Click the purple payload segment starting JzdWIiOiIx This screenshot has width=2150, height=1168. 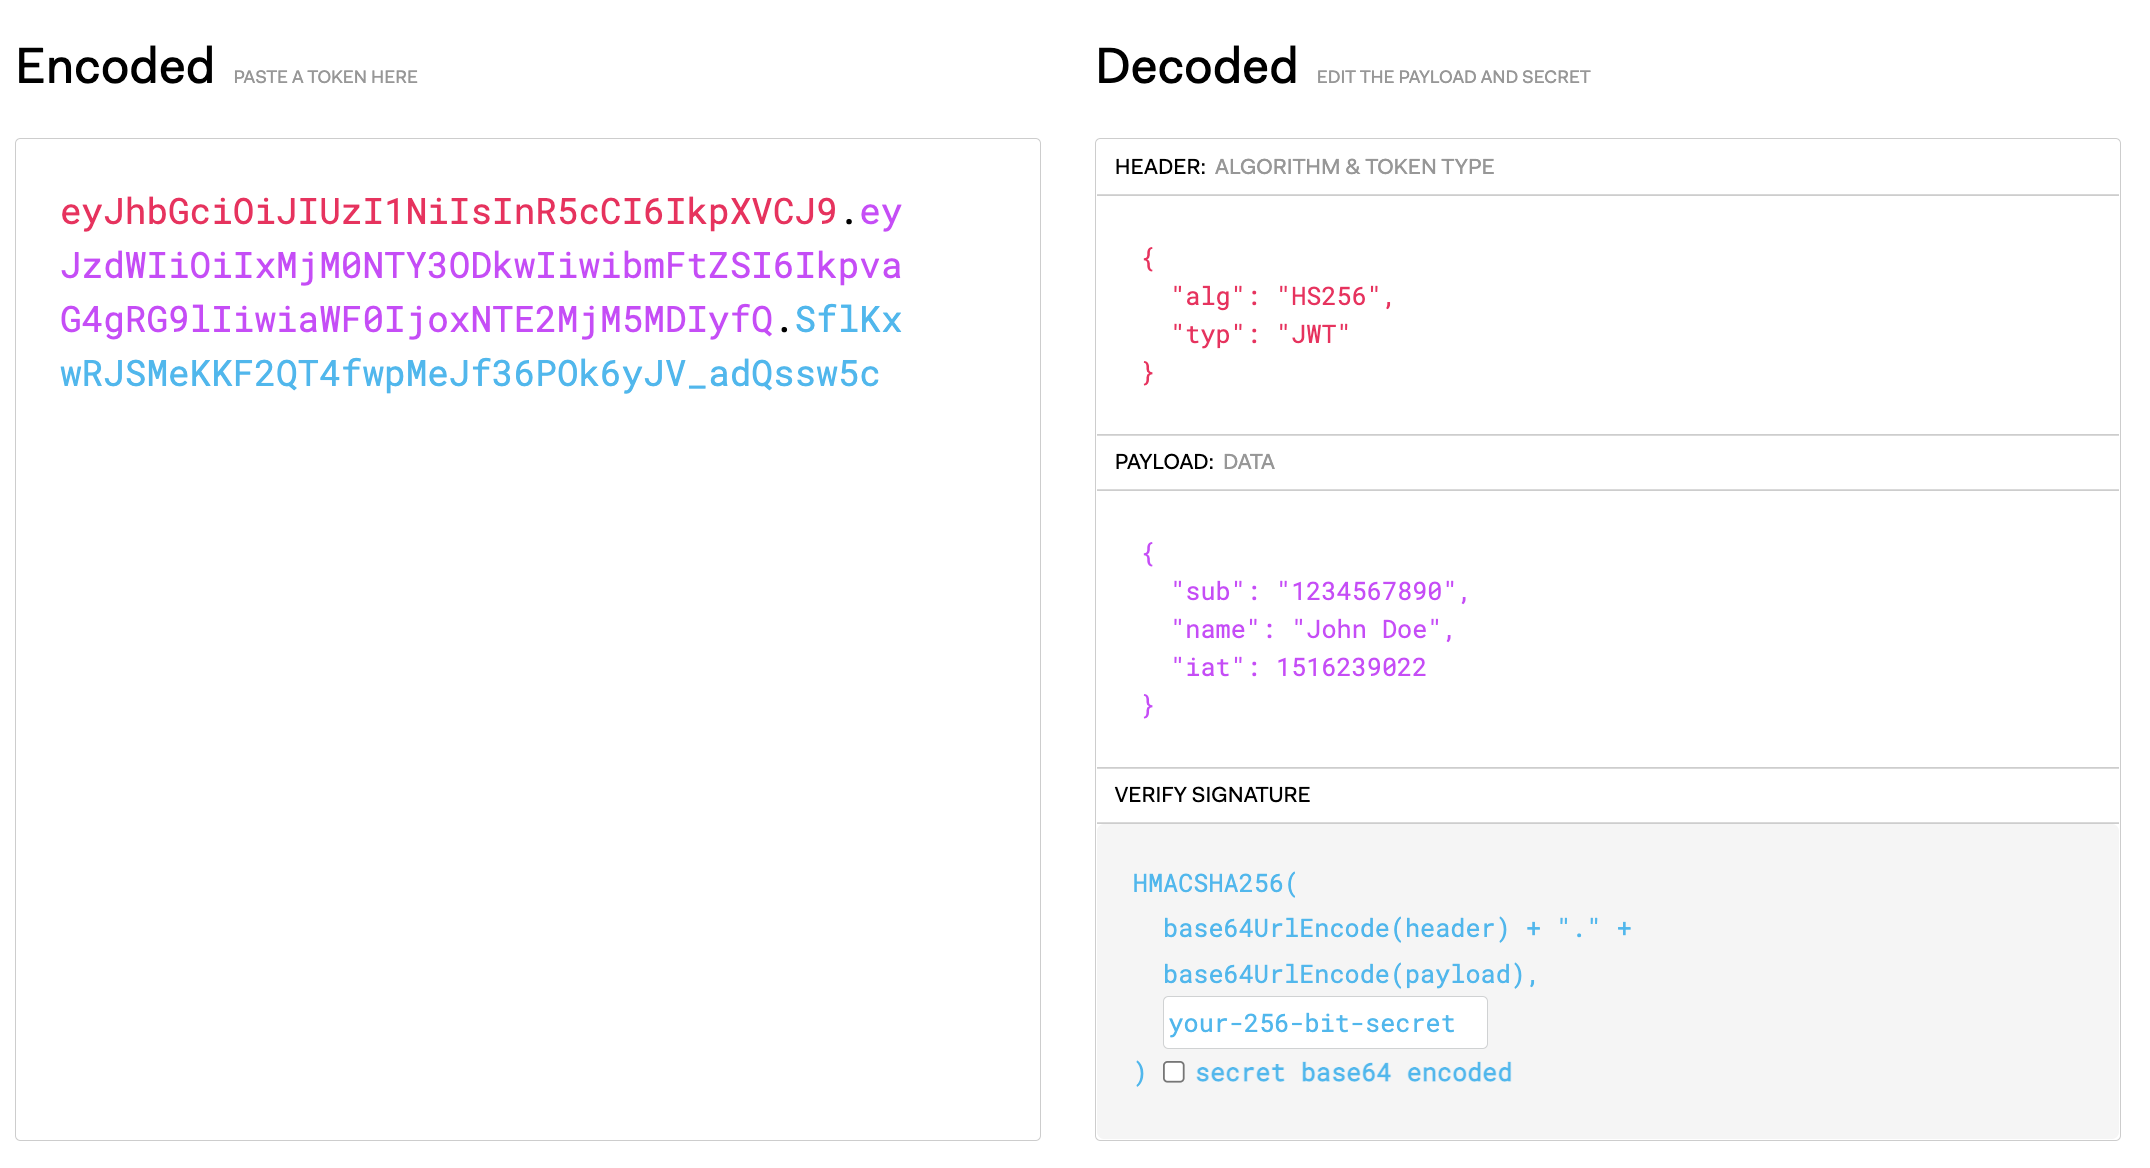coord(480,266)
